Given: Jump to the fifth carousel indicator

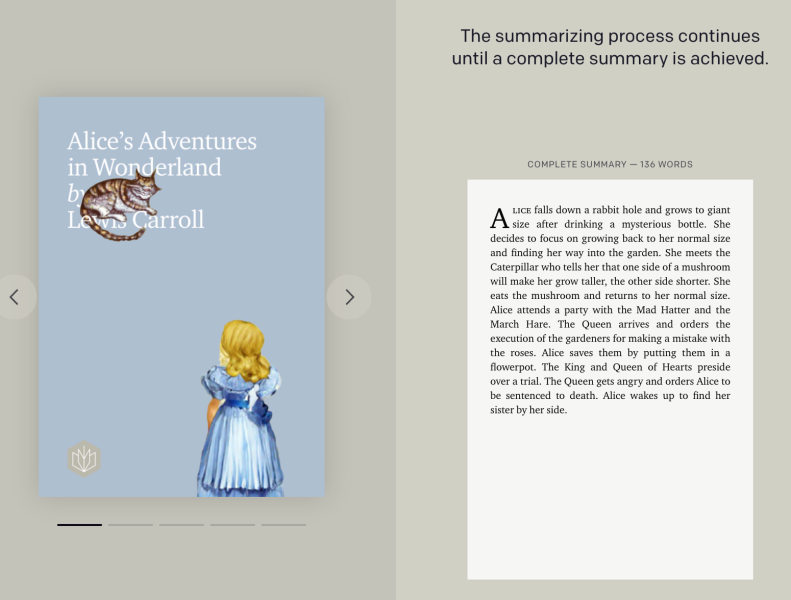Looking at the screenshot, I should (283, 524).
